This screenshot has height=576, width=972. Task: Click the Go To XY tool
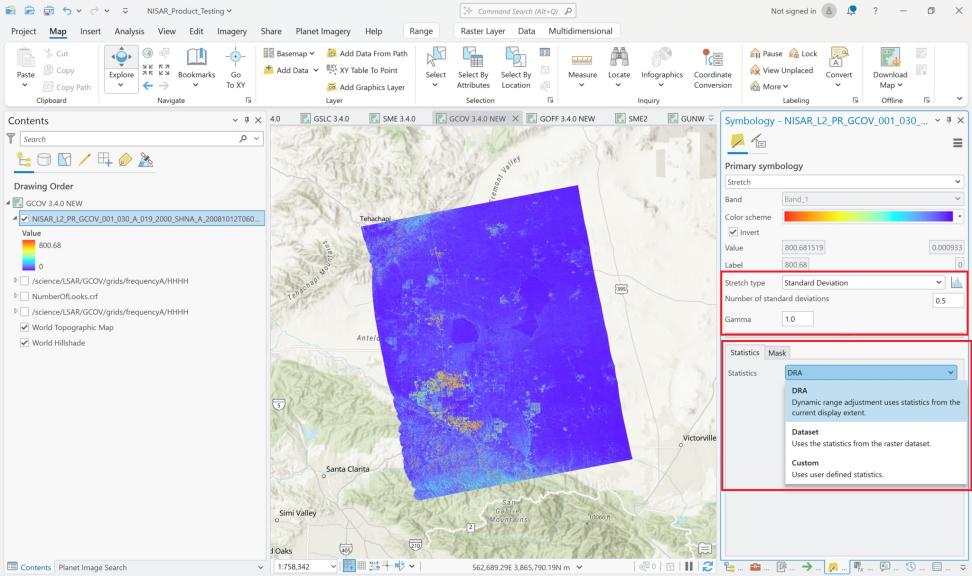tap(236, 68)
